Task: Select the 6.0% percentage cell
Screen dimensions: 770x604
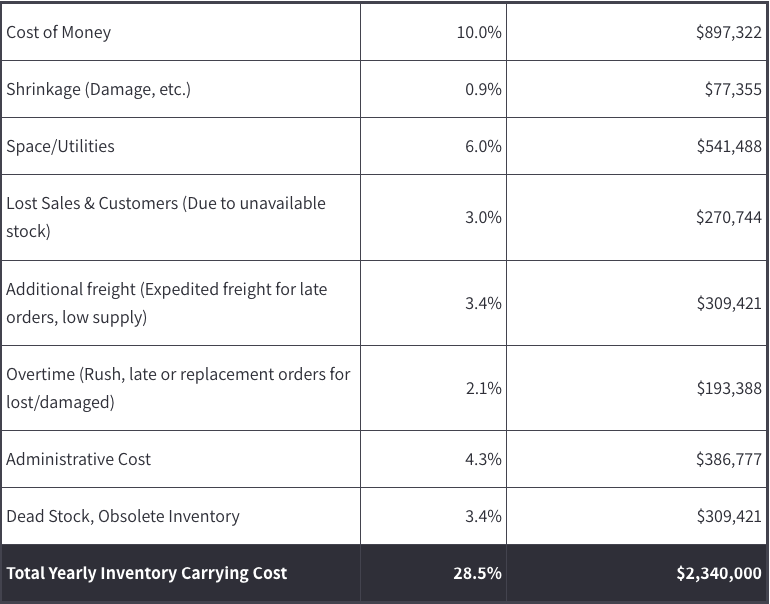Action: click(483, 146)
